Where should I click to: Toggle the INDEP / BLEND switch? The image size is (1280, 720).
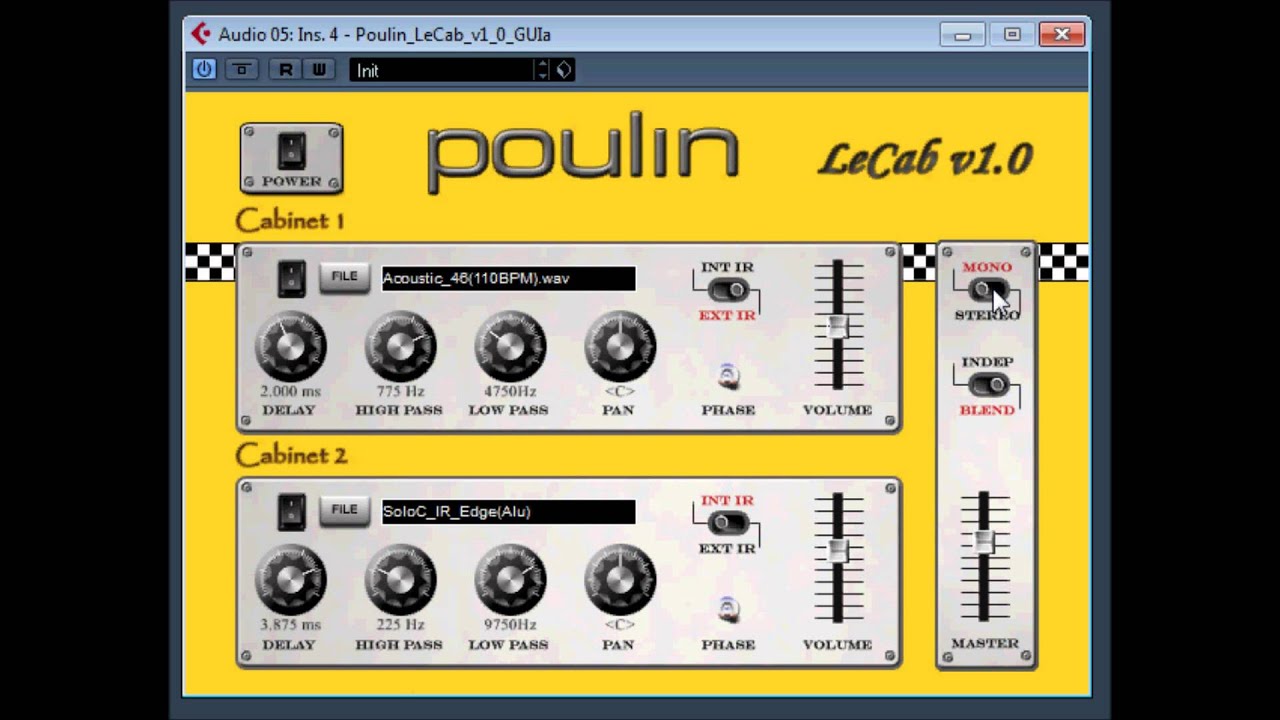[987, 385]
